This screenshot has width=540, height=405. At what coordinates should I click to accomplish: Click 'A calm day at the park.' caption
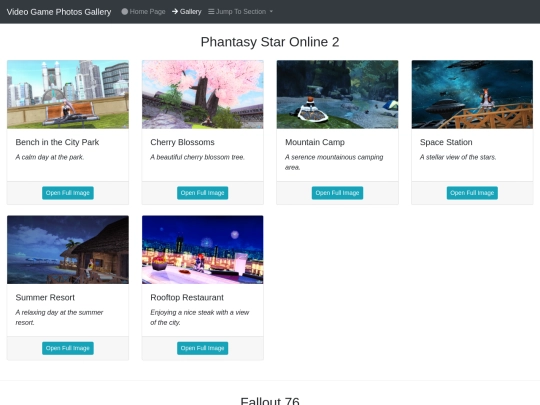pos(50,157)
